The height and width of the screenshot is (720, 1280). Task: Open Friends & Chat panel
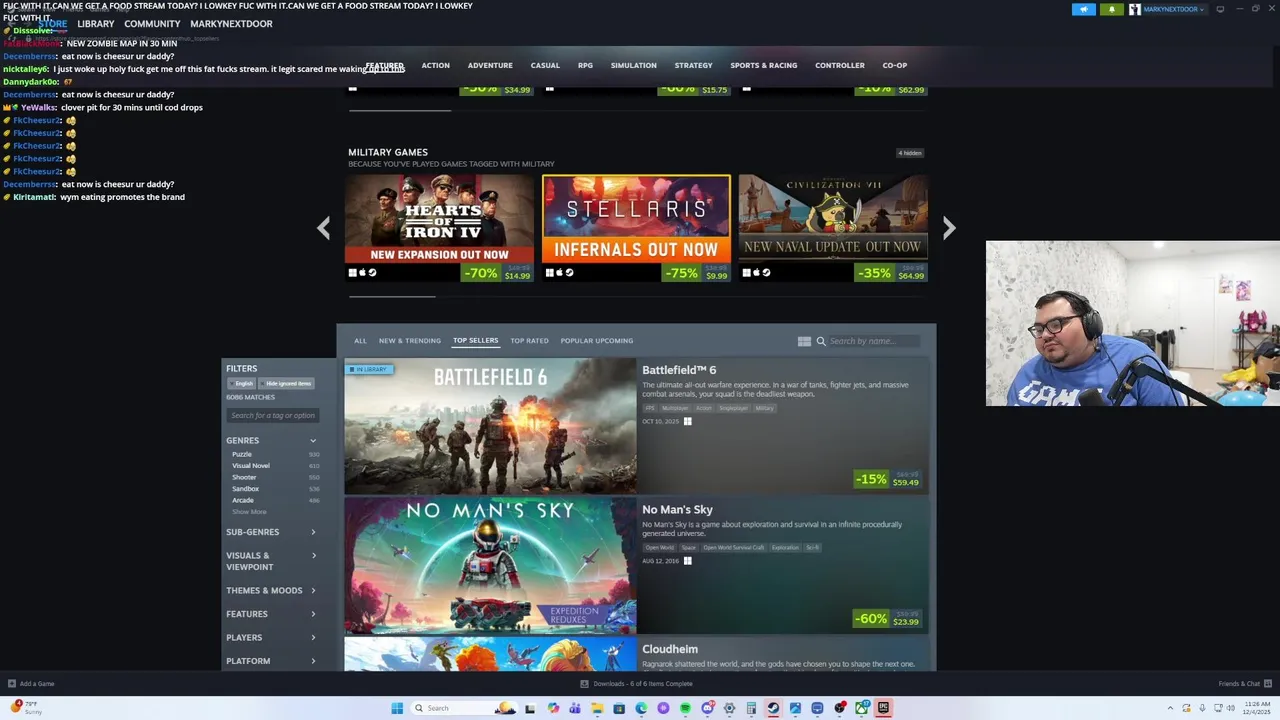click(x=1244, y=684)
